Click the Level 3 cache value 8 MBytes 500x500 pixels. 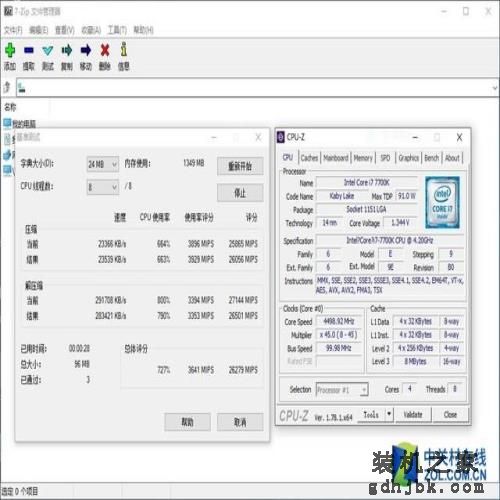coord(415,361)
